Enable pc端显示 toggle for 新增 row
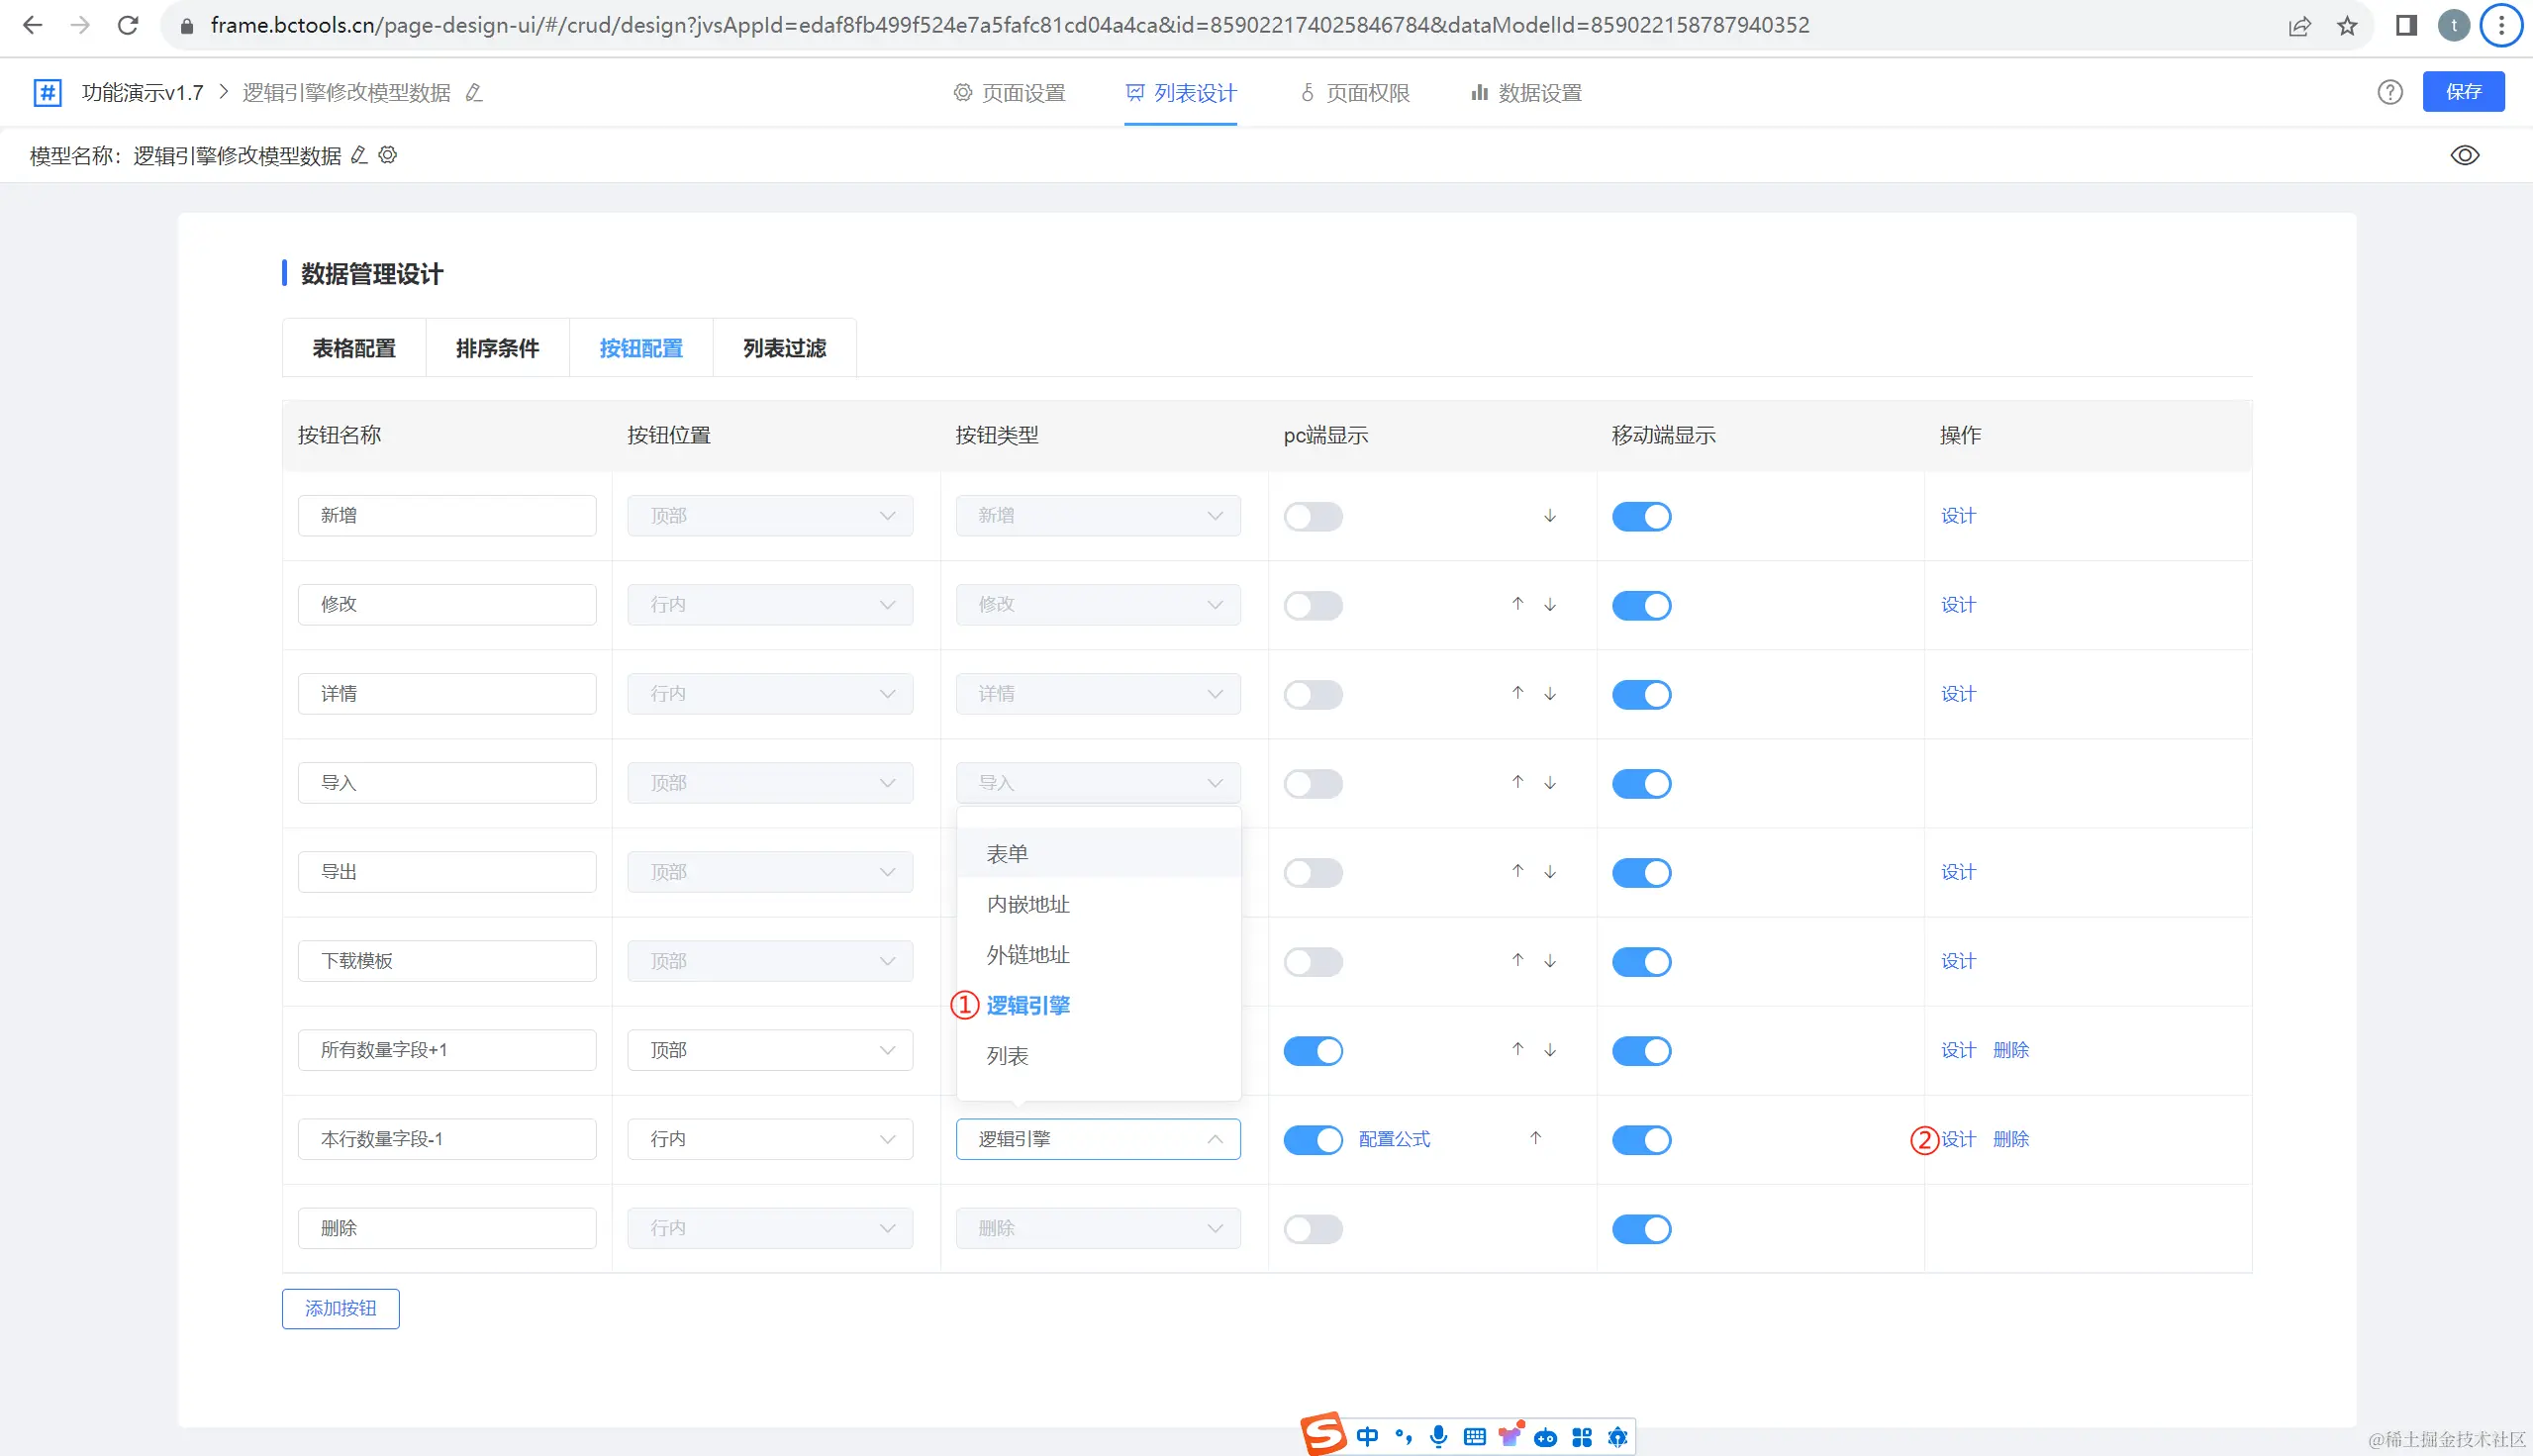This screenshot has width=2533, height=1456. (1312, 516)
